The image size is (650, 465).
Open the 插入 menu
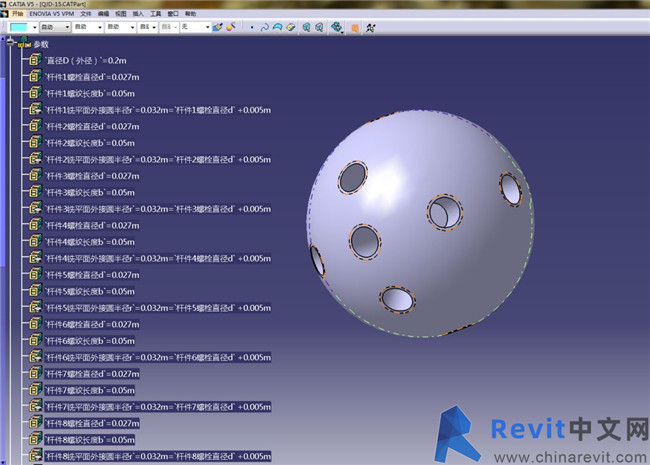pyautogui.click(x=138, y=14)
